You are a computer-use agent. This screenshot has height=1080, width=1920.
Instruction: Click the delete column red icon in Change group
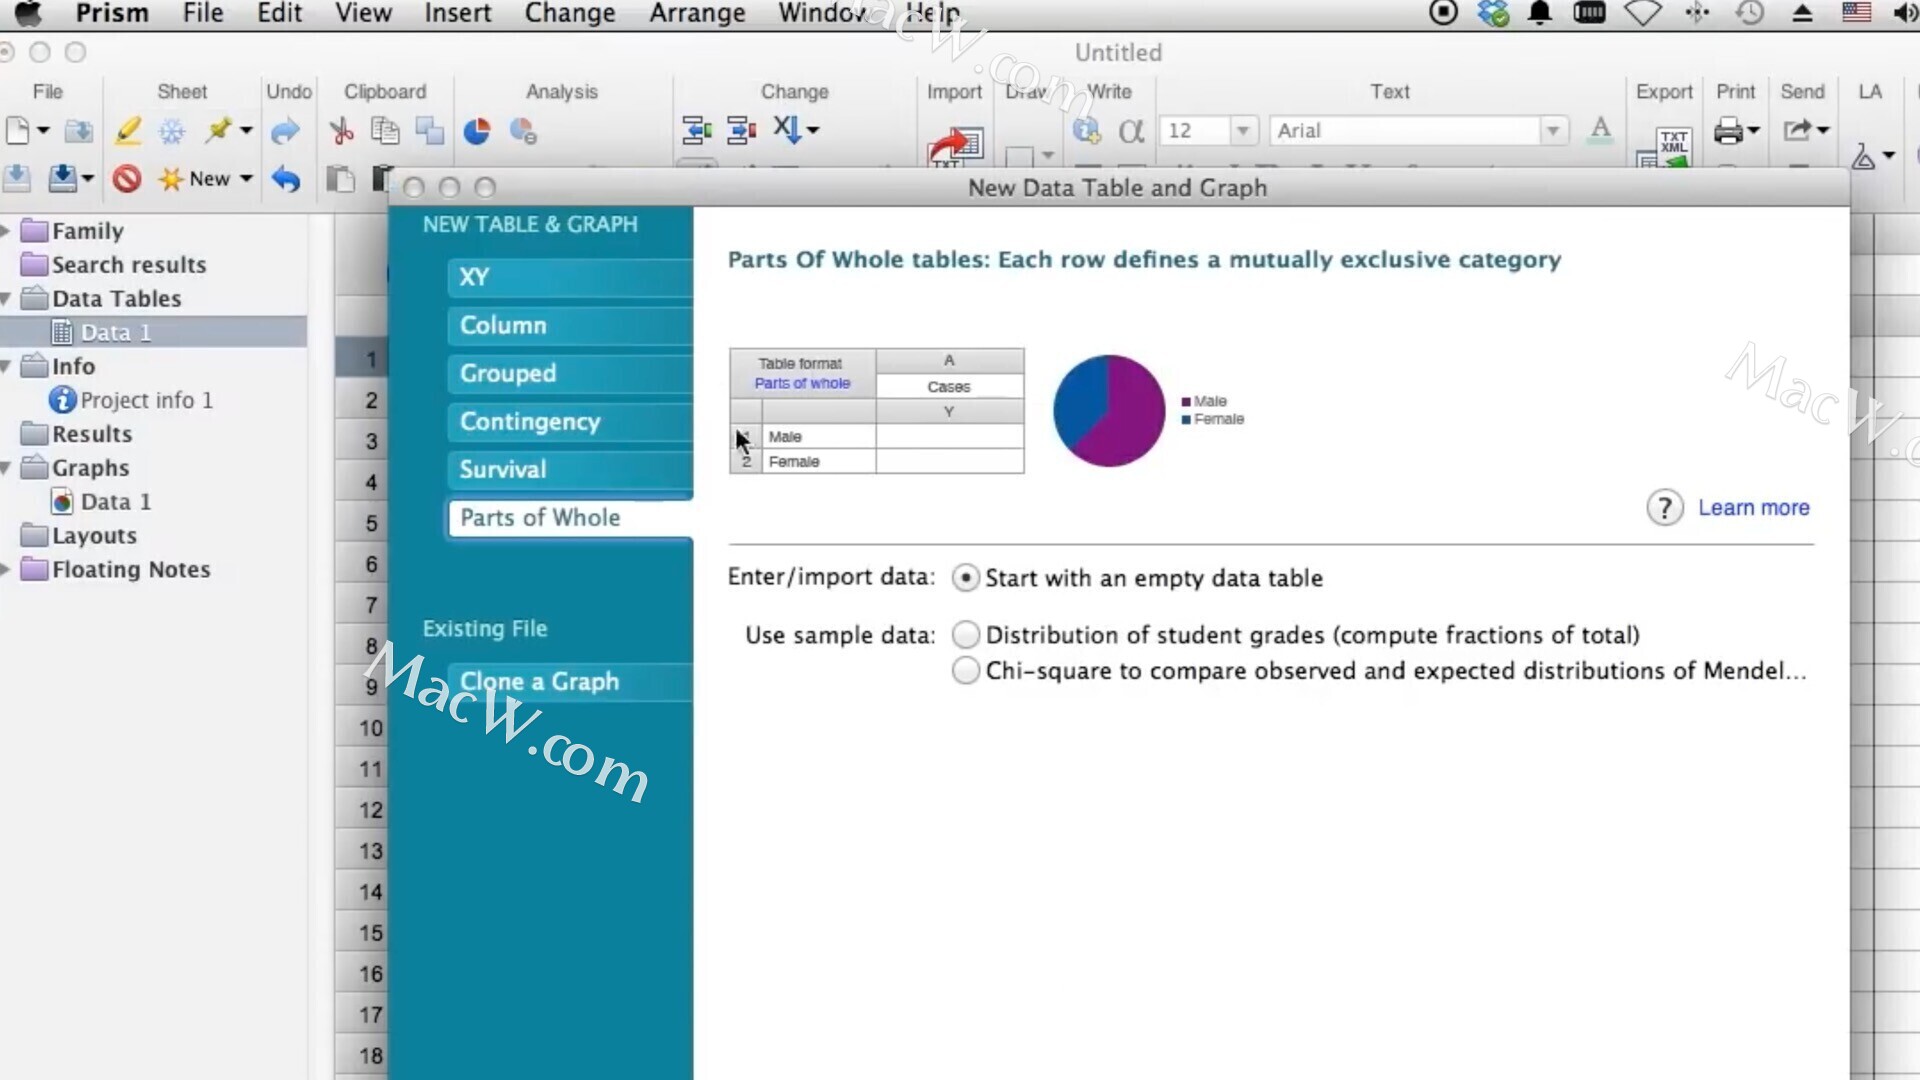[741, 130]
